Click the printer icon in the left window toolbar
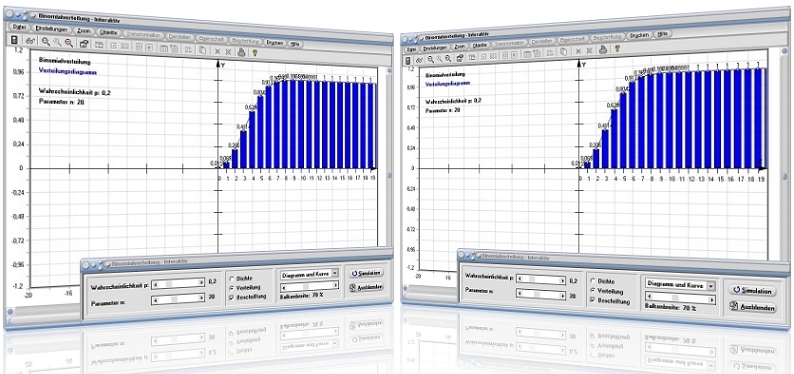 tap(242, 51)
